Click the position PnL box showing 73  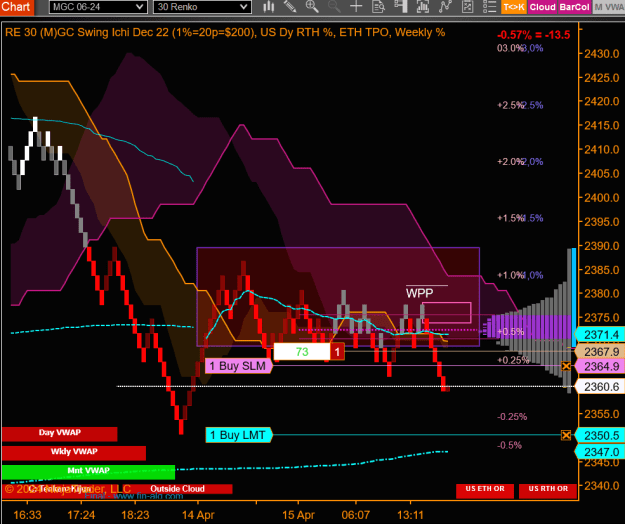coord(302,352)
